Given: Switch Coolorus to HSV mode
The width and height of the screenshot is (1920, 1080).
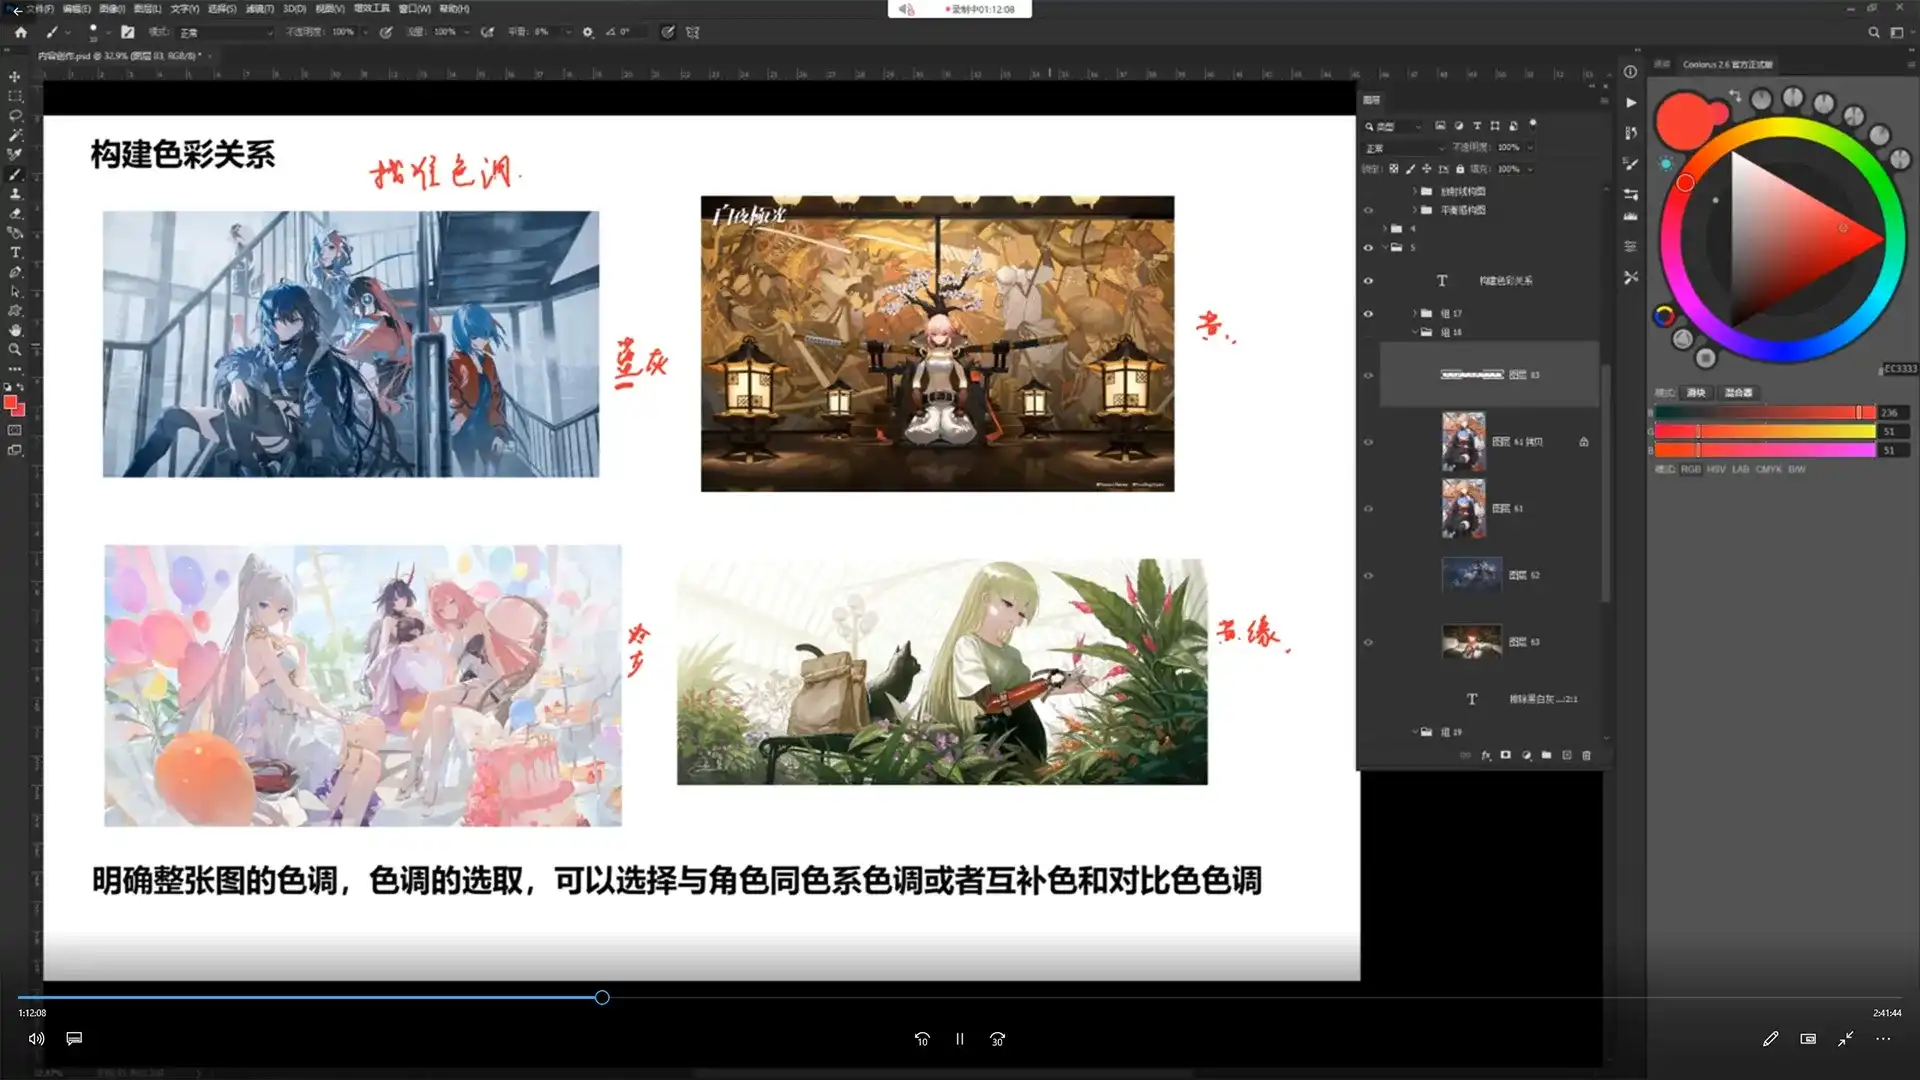Looking at the screenshot, I should pyautogui.click(x=1716, y=469).
